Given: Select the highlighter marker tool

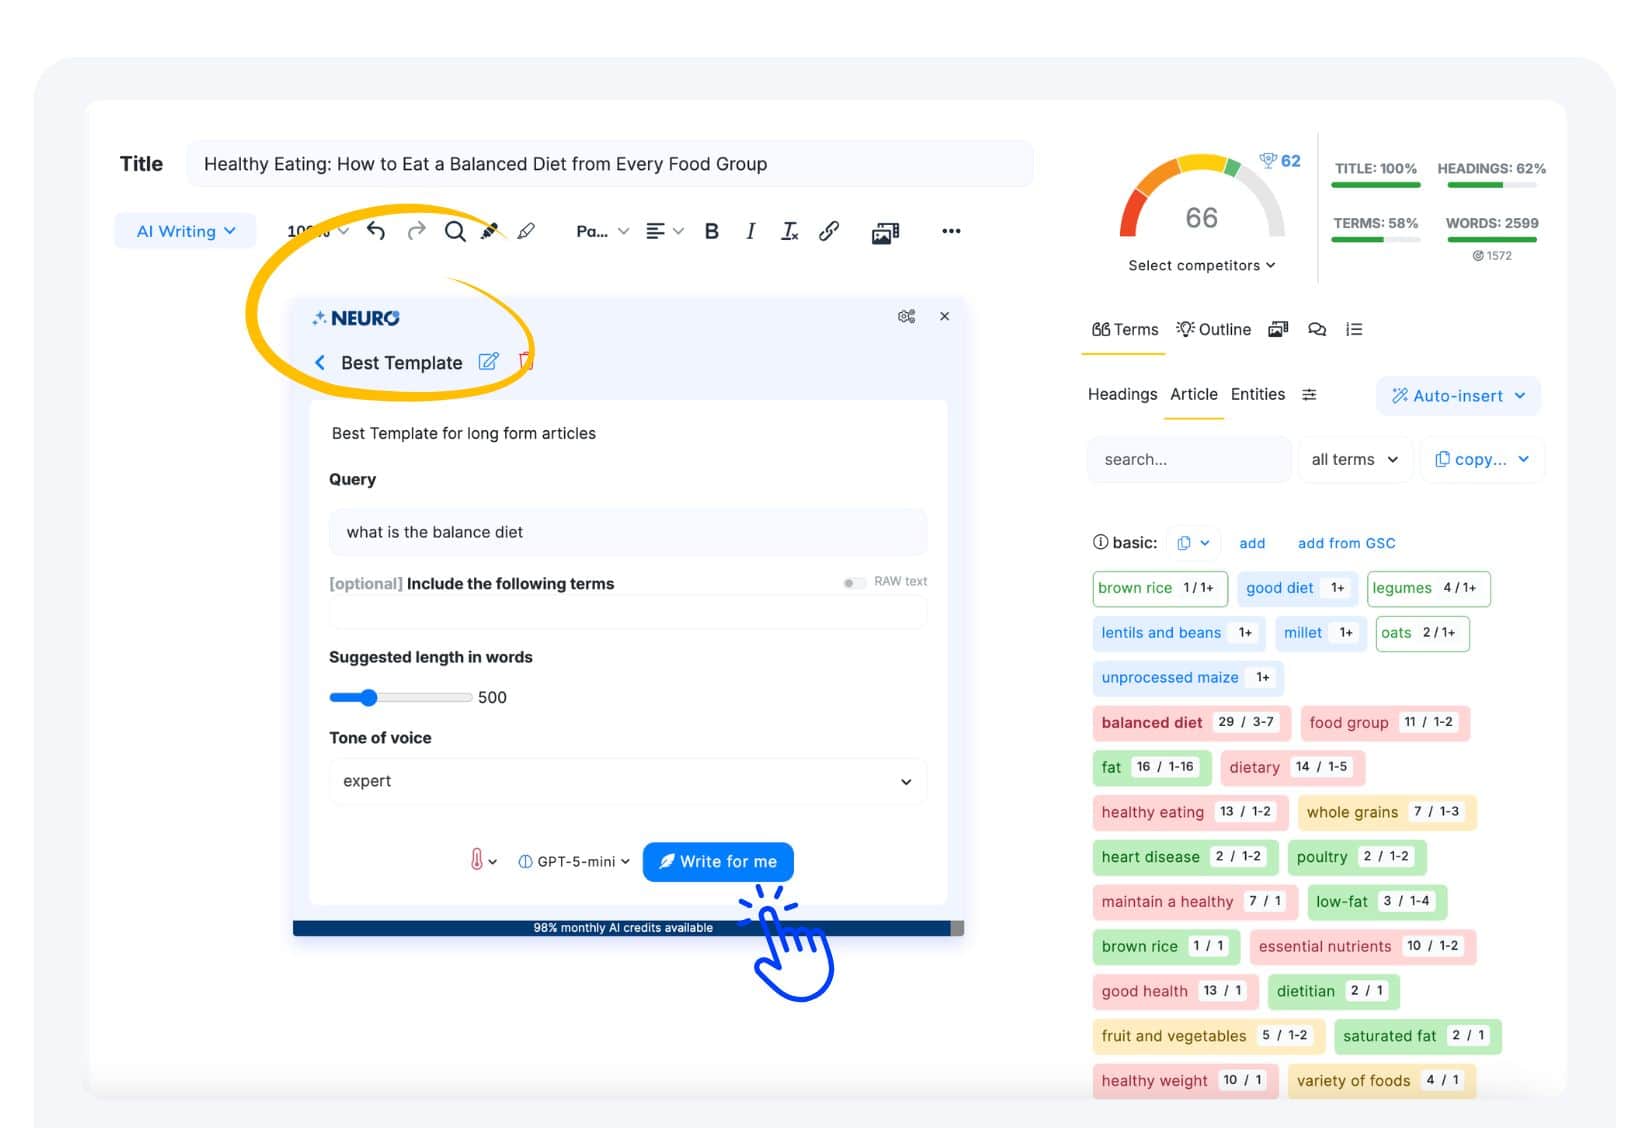Looking at the screenshot, I should coord(490,231).
